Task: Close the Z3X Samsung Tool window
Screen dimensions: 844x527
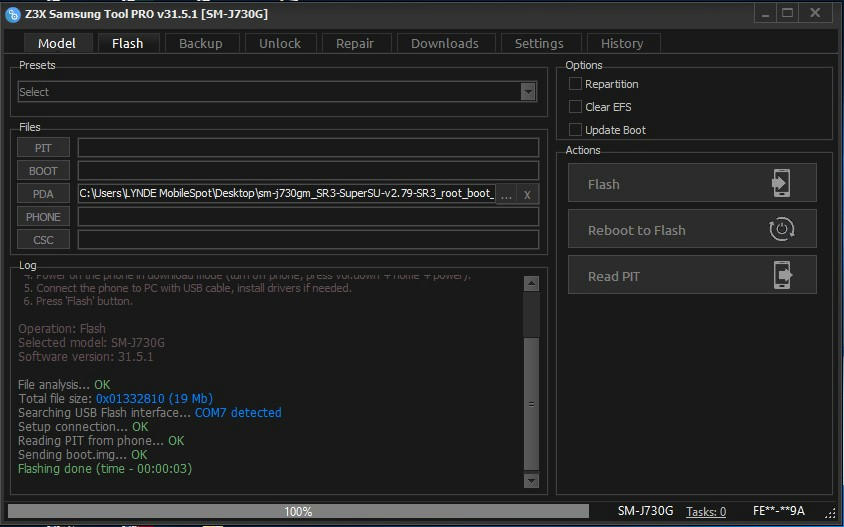Action: coord(815,13)
